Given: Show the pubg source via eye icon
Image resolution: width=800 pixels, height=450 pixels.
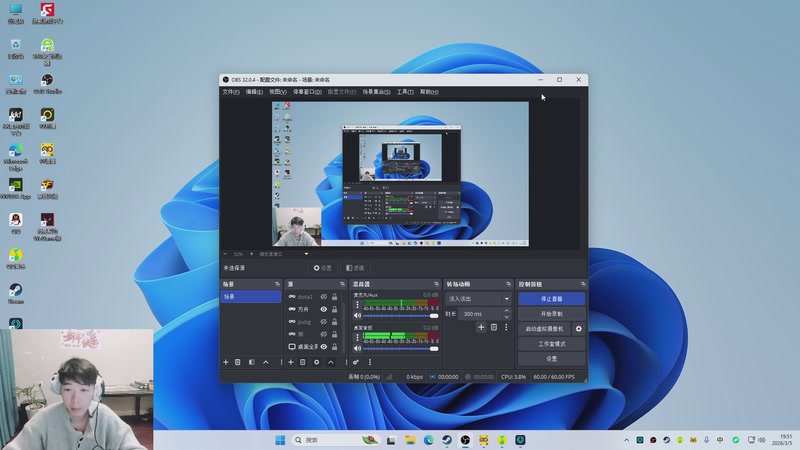Looking at the screenshot, I should 323,321.
